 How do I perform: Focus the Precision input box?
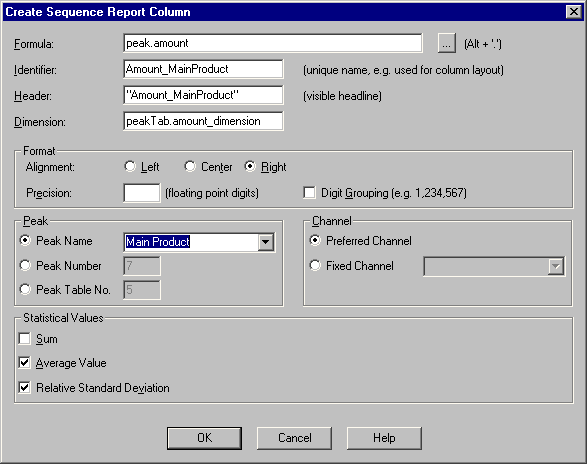(x=142, y=193)
